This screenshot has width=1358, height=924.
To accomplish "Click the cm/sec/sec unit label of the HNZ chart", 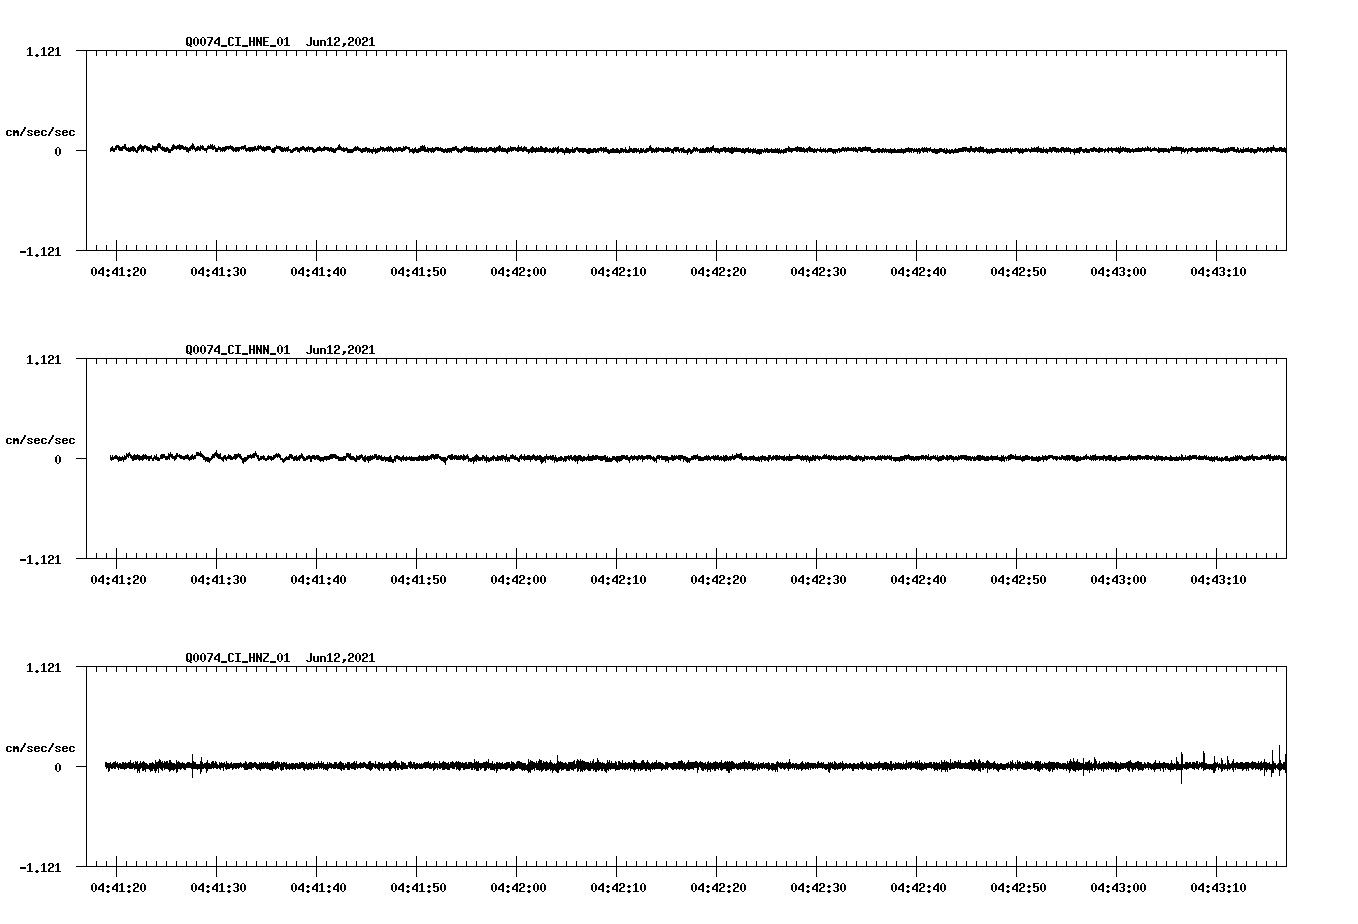I will 41,748.
